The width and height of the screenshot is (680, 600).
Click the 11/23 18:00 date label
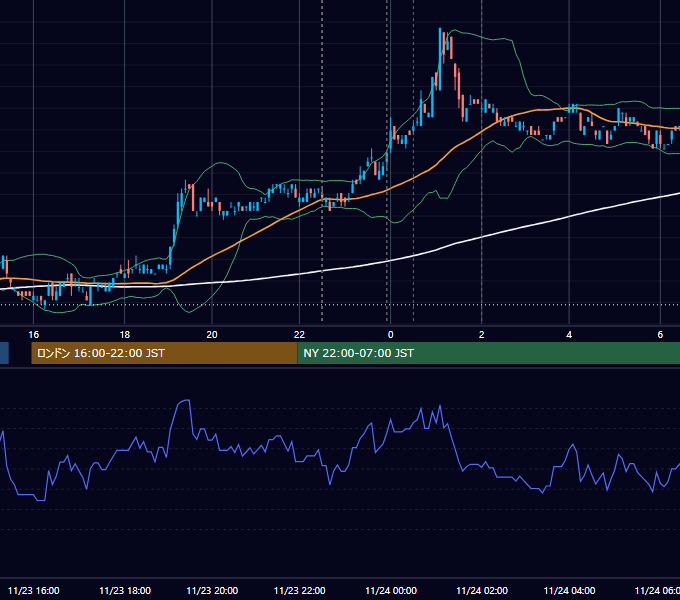[x=125, y=590]
